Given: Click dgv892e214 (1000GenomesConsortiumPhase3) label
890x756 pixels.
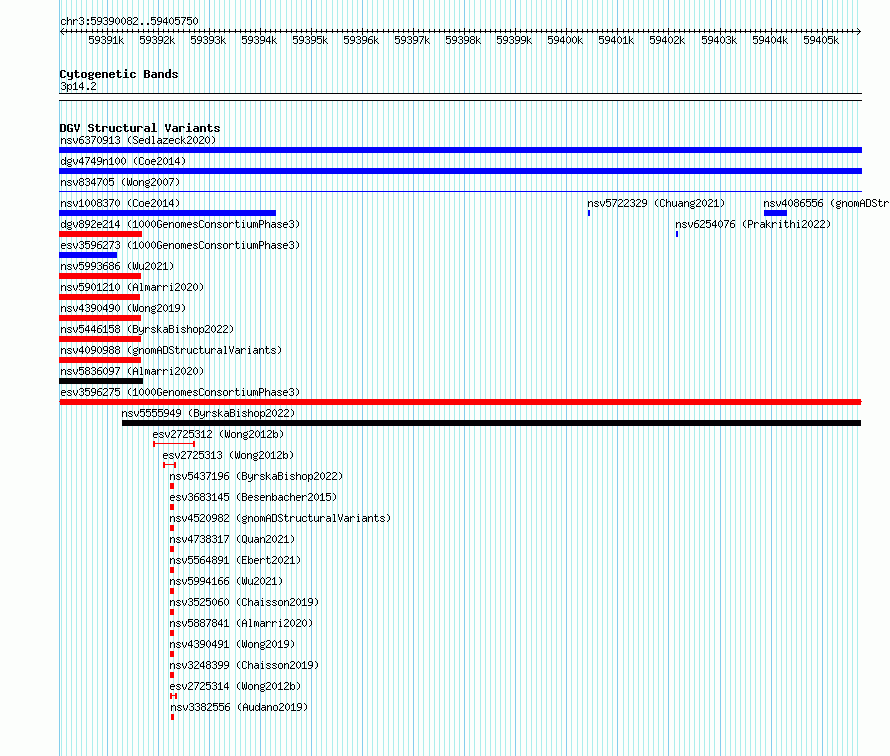Looking at the screenshot, I should coord(180,224).
